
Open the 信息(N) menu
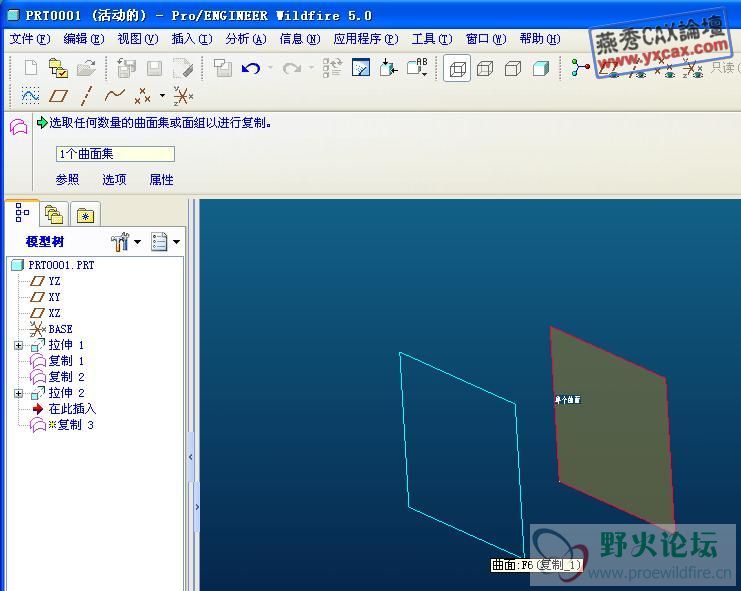point(300,39)
